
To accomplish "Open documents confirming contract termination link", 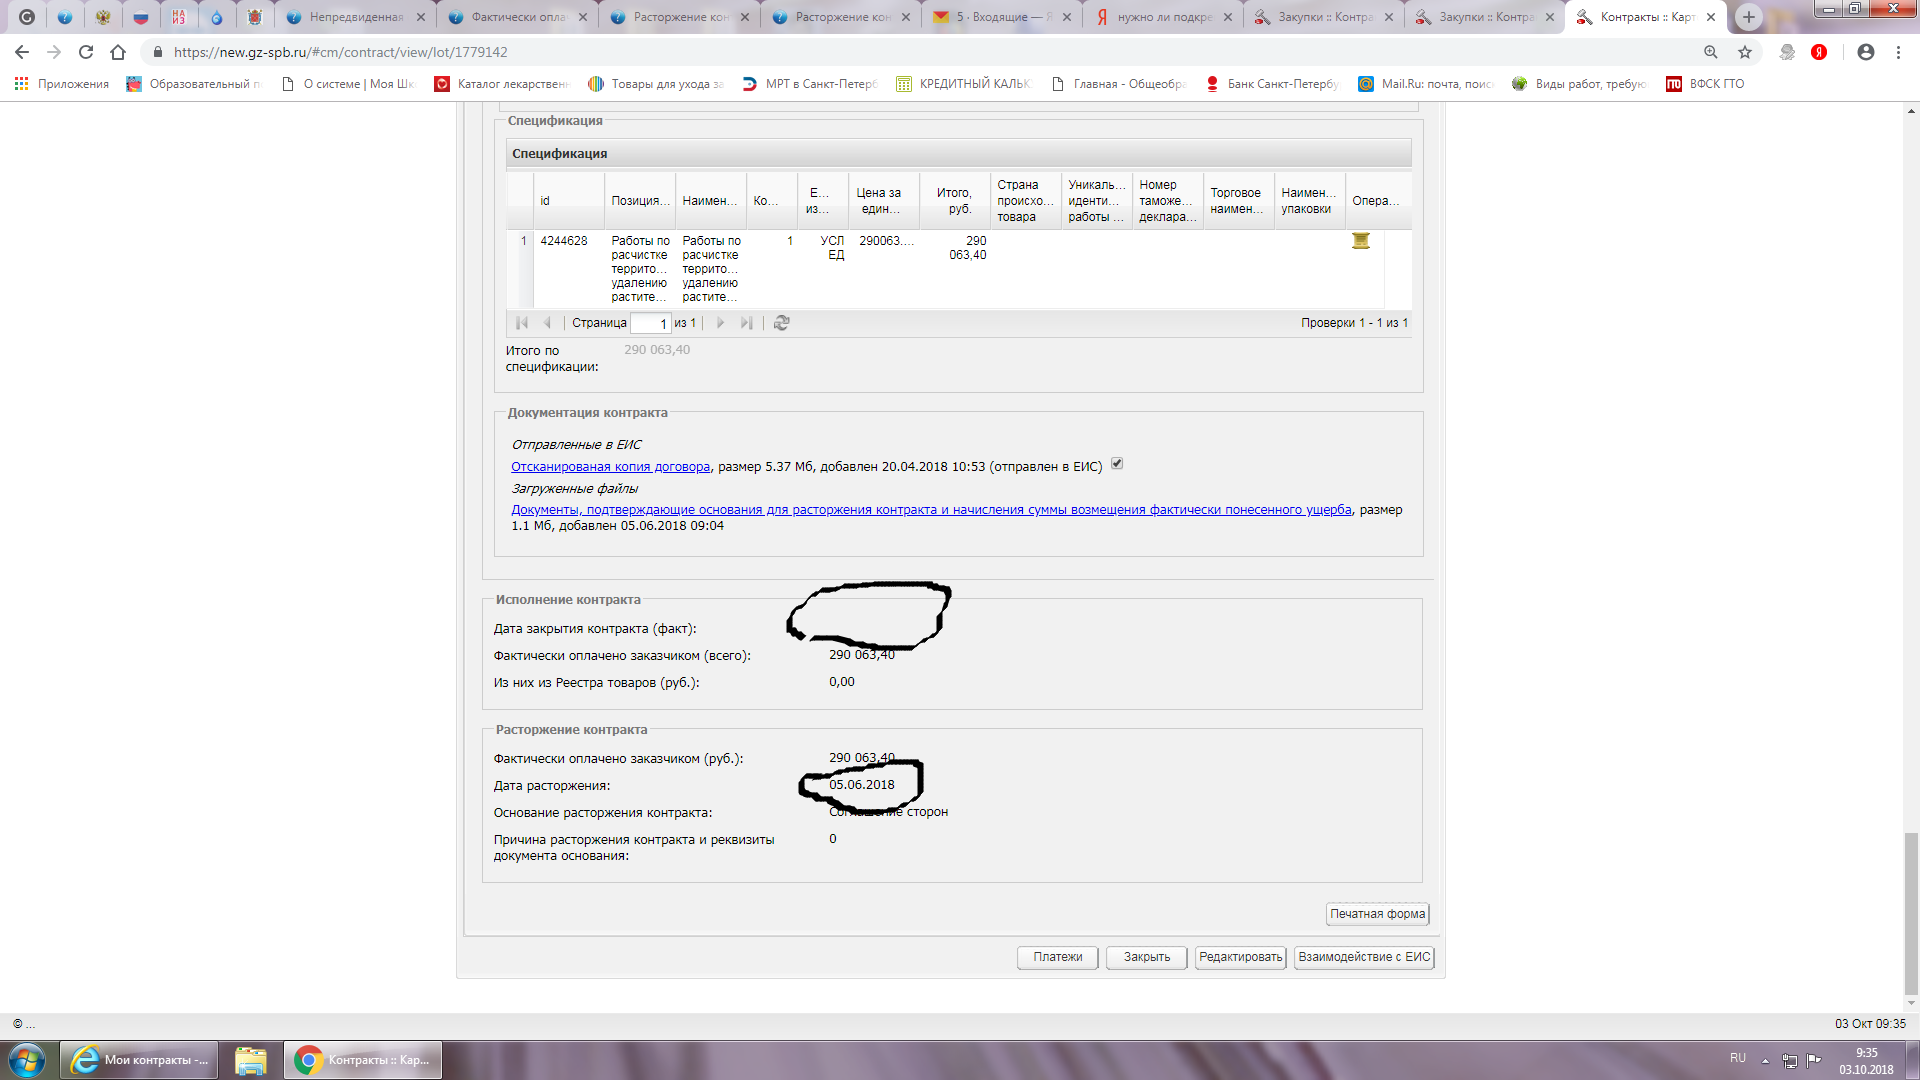I will tap(931, 510).
